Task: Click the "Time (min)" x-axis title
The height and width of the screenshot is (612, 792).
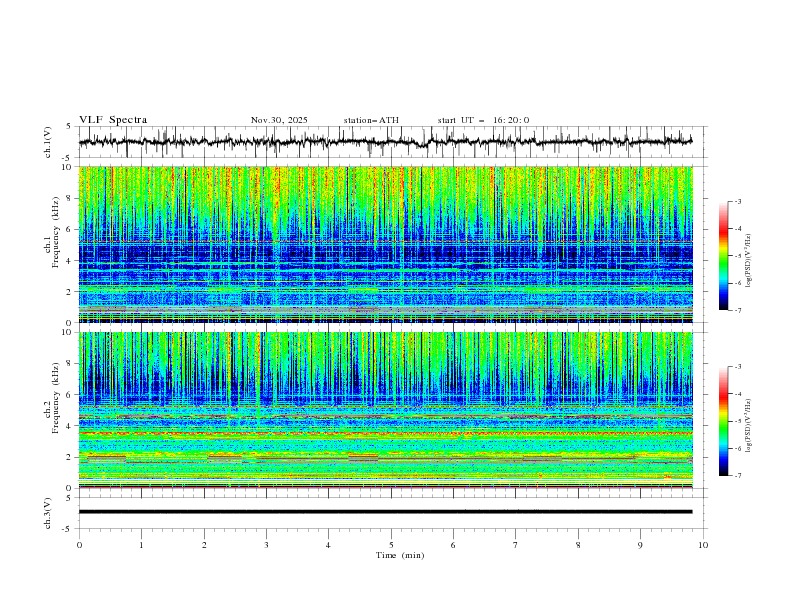Action: coord(400,555)
